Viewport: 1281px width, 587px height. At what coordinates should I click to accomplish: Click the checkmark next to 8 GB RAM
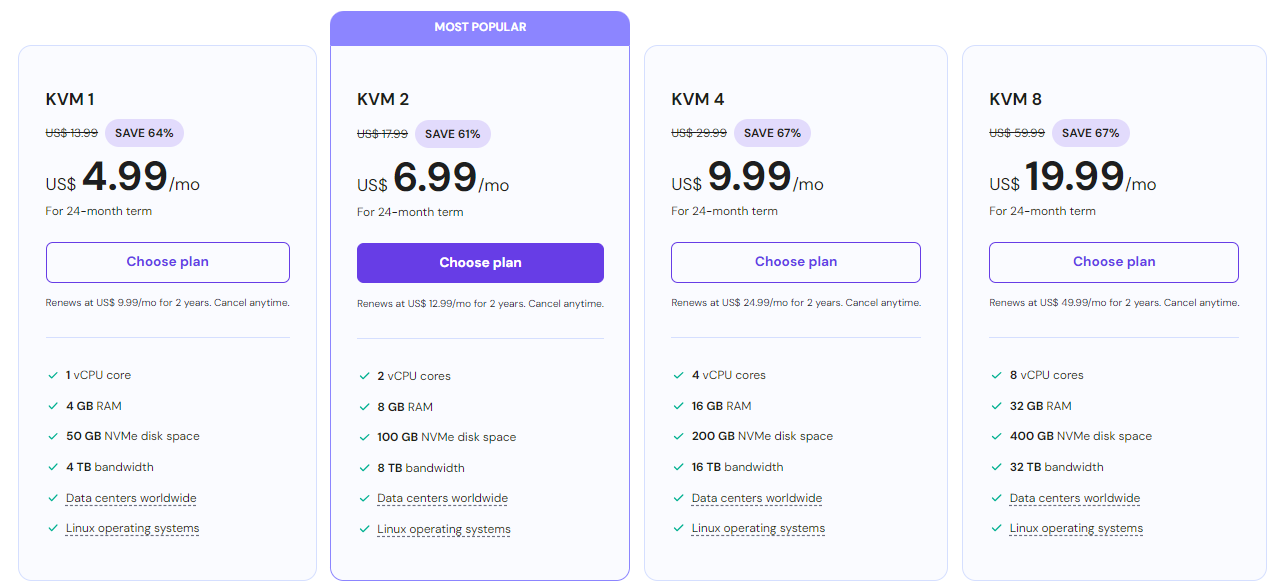(x=364, y=407)
